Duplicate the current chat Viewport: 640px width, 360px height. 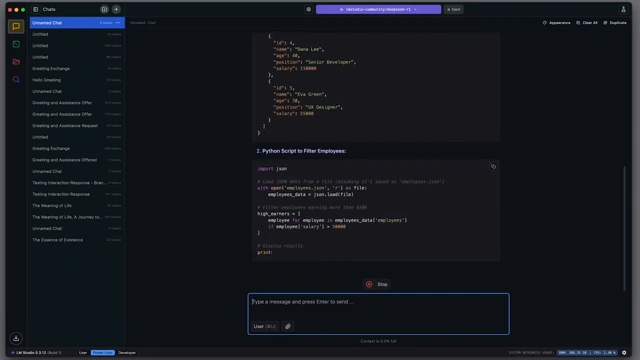pyautogui.click(x=615, y=23)
